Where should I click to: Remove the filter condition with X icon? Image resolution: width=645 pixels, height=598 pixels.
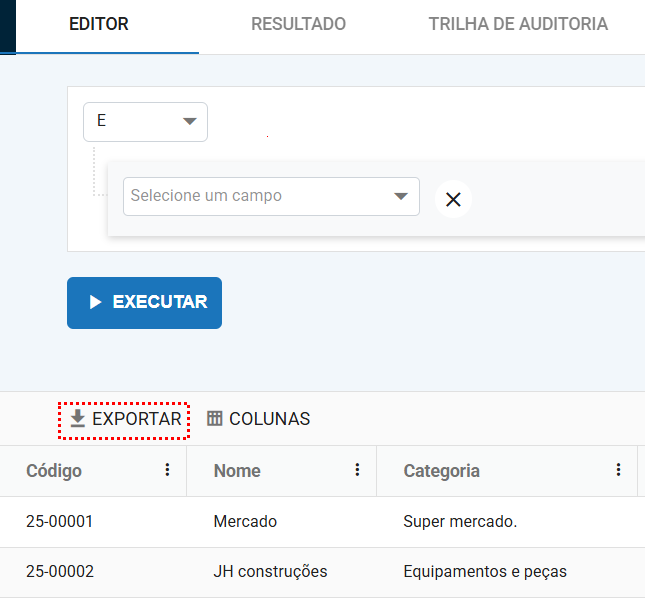click(x=453, y=199)
